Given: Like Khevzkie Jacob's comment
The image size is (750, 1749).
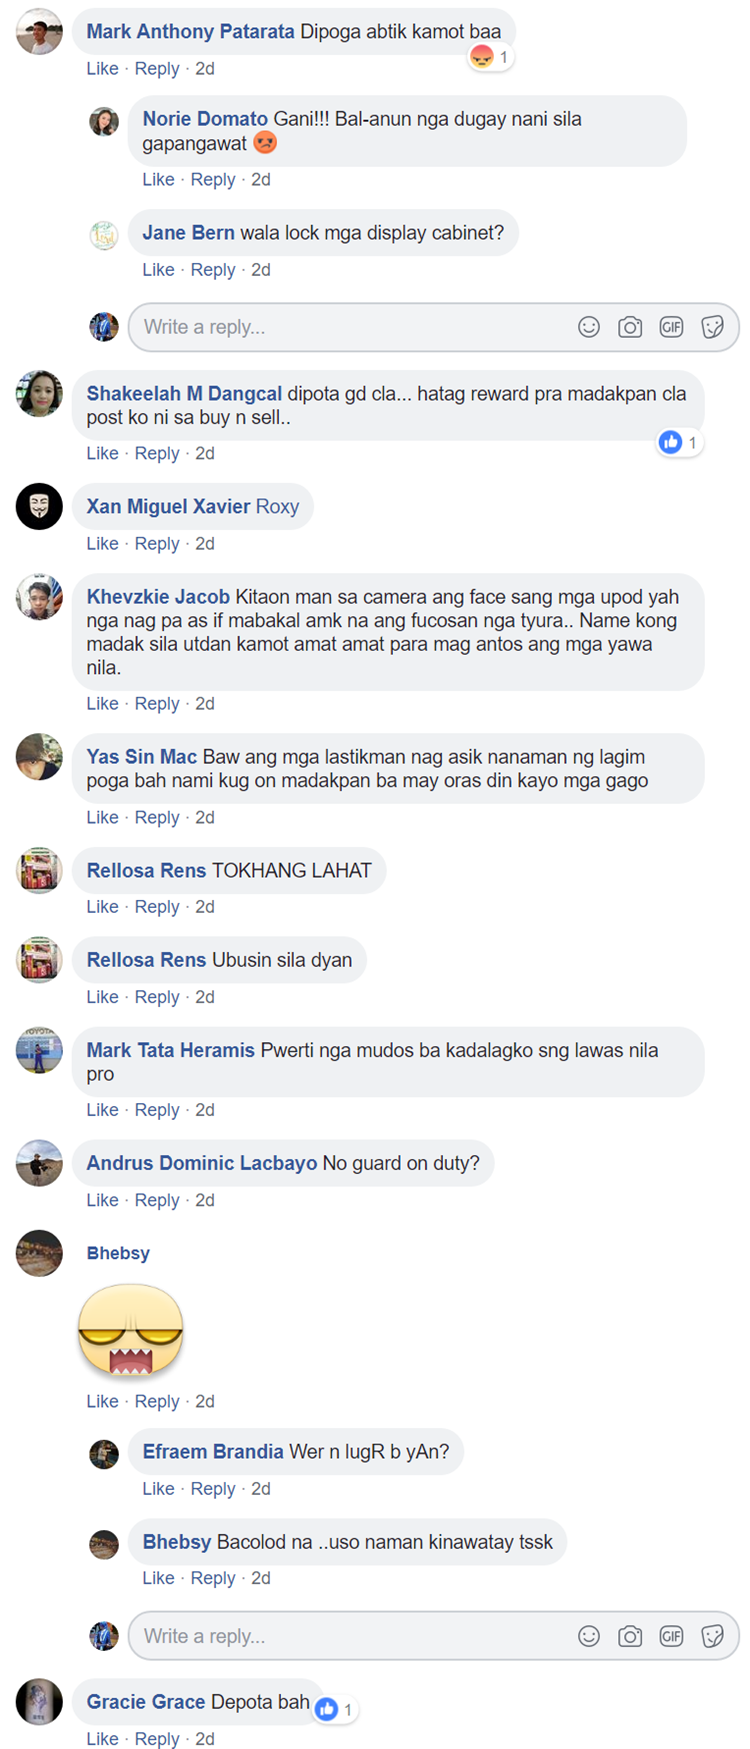Looking at the screenshot, I should click(102, 704).
